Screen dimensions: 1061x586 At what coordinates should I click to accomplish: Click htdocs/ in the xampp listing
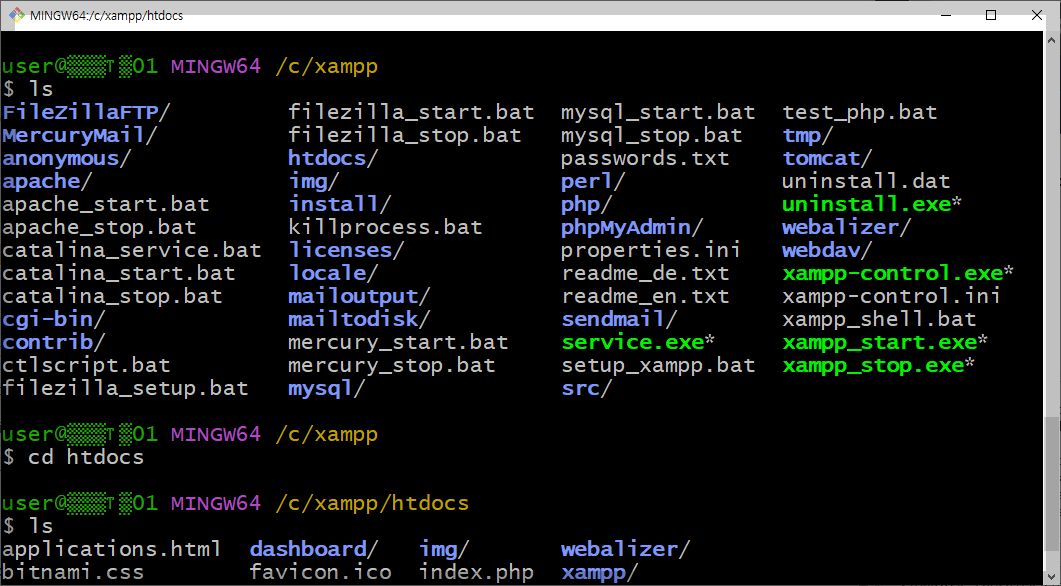click(x=333, y=158)
